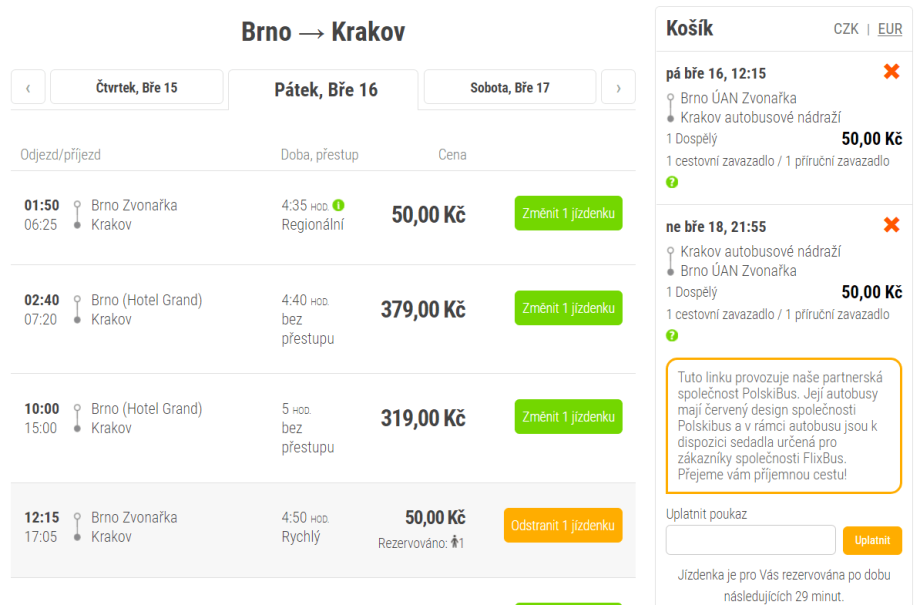Change ticket to the 10:00 departure

pos(568,417)
